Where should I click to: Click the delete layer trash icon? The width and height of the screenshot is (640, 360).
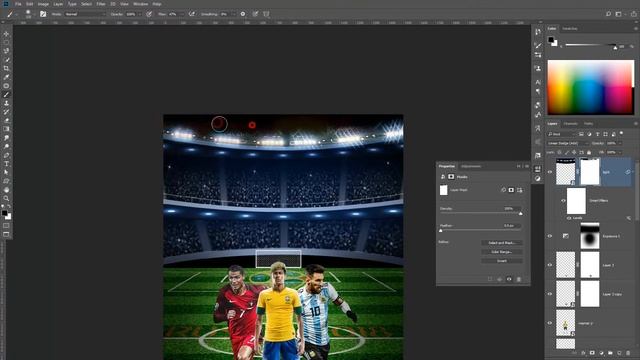628,353
